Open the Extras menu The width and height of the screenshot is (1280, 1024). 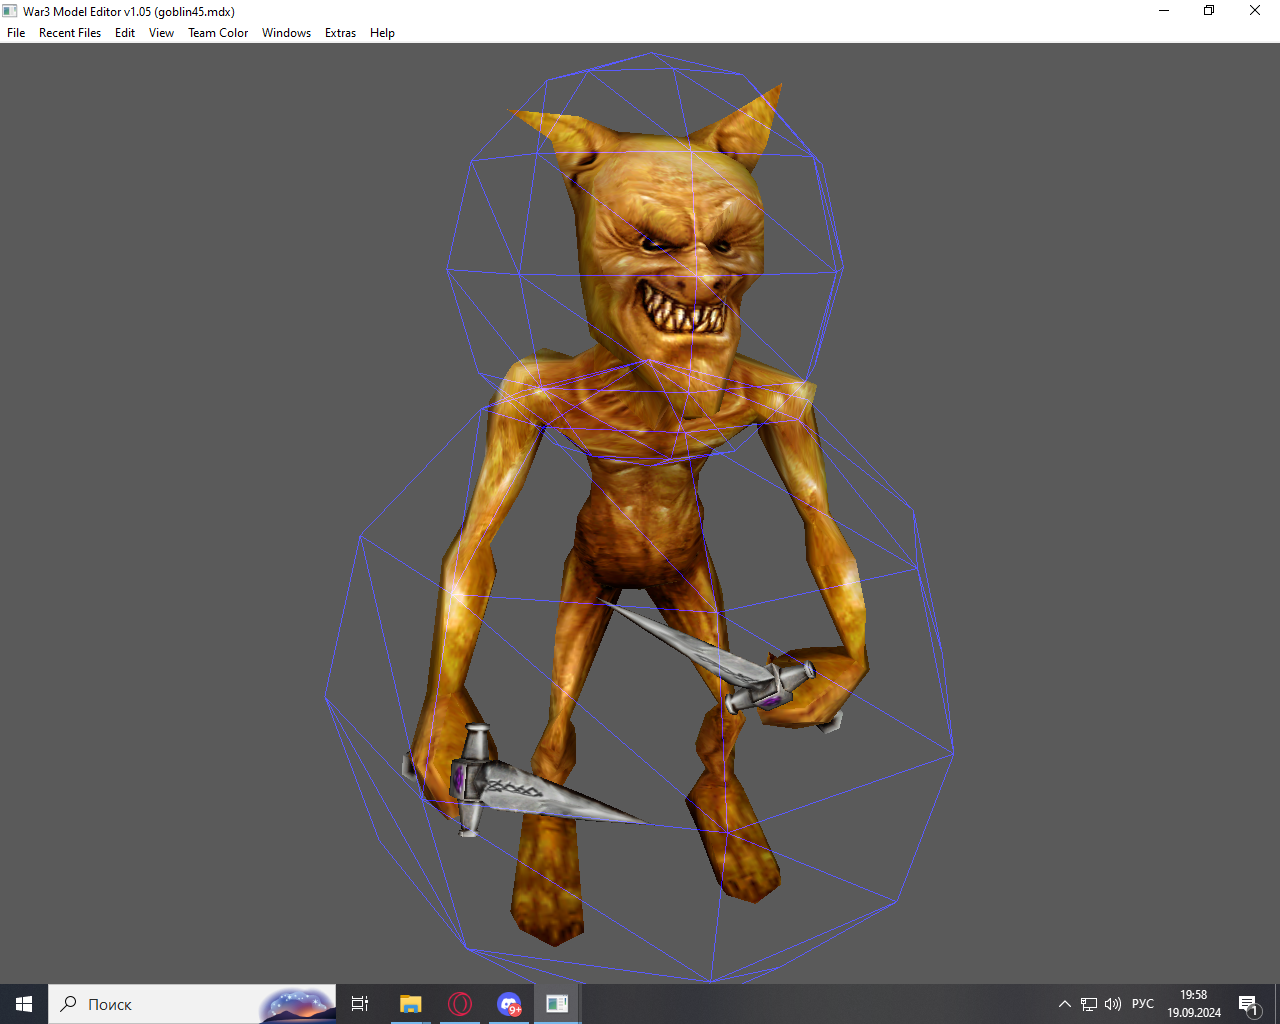[340, 33]
